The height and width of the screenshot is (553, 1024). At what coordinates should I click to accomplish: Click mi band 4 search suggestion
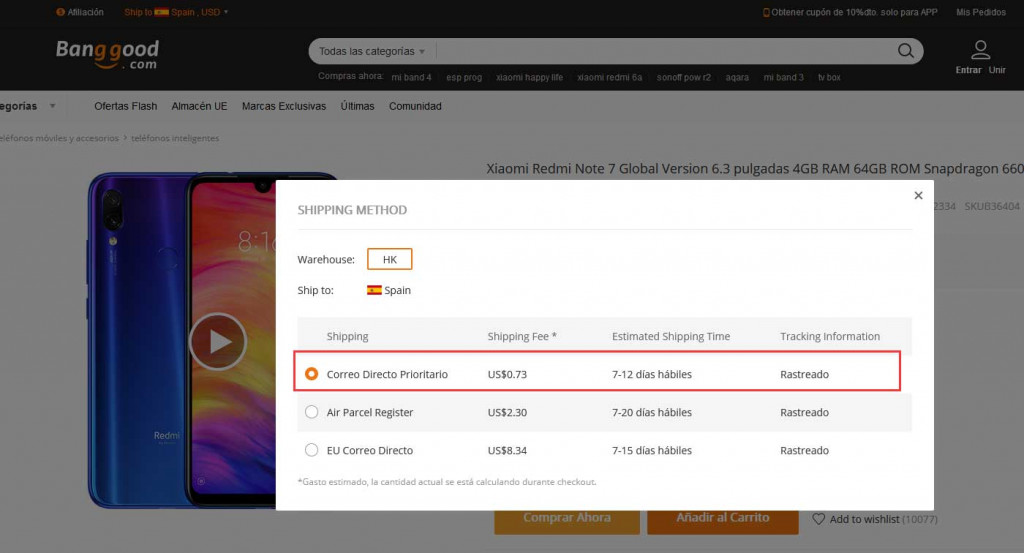(411, 77)
